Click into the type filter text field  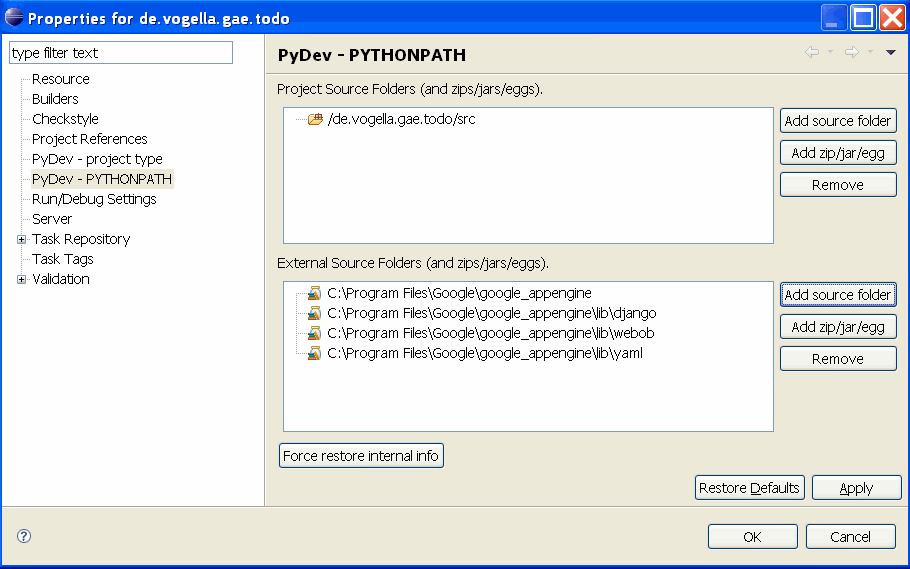click(120, 53)
